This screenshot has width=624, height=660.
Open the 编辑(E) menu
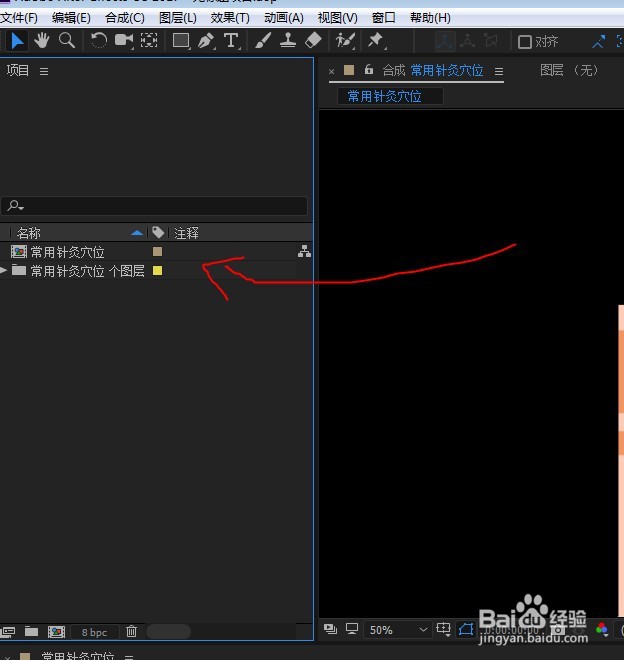tap(71, 18)
